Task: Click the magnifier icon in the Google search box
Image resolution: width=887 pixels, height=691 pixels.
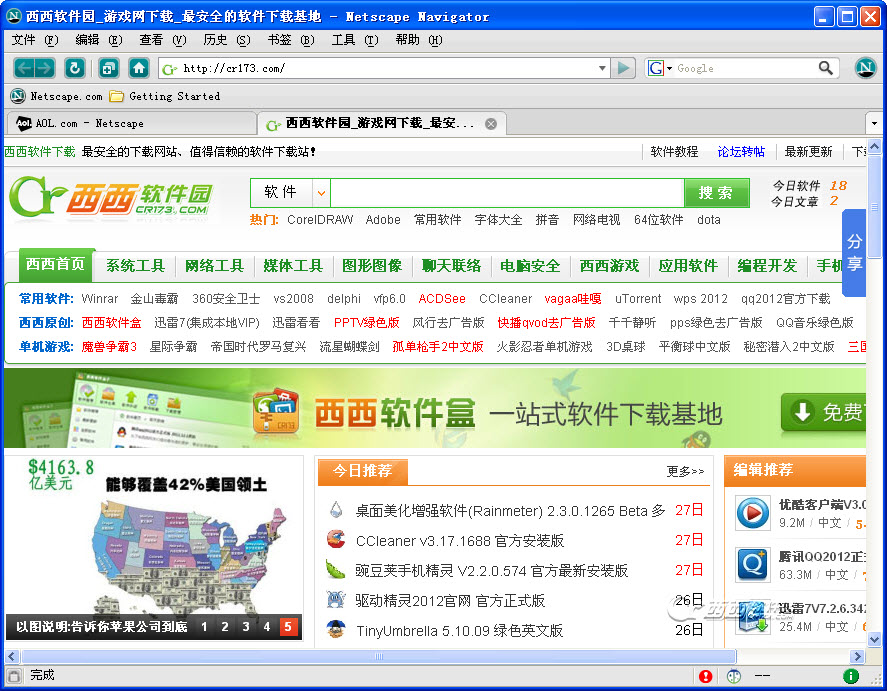Action: [x=826, y=68]
